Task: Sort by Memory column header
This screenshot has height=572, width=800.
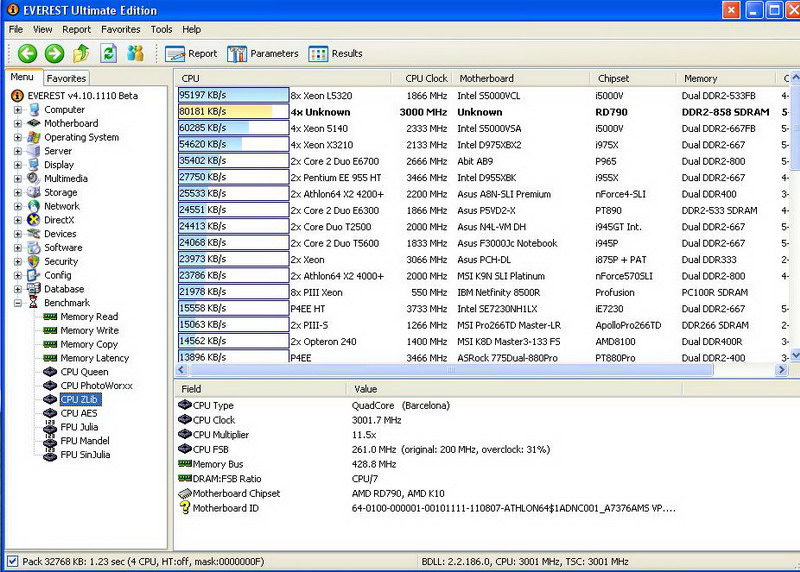Action: click(x=727, y=78)
